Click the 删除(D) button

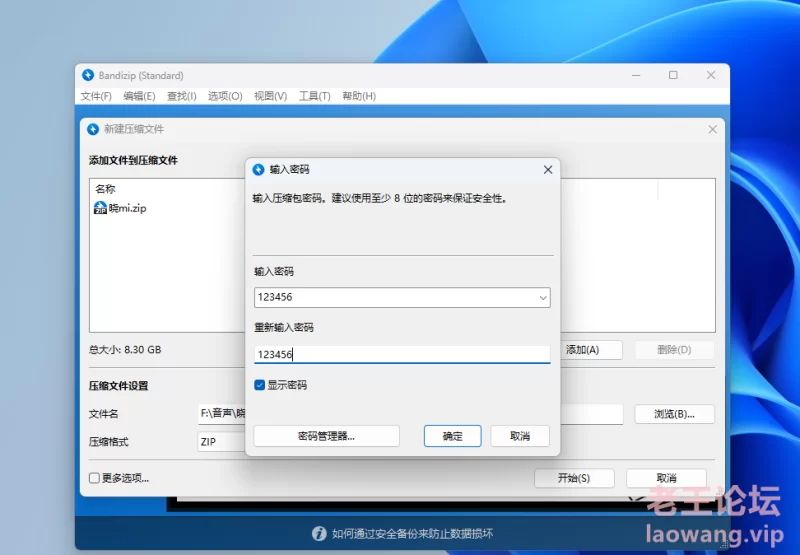pos(674,350)
